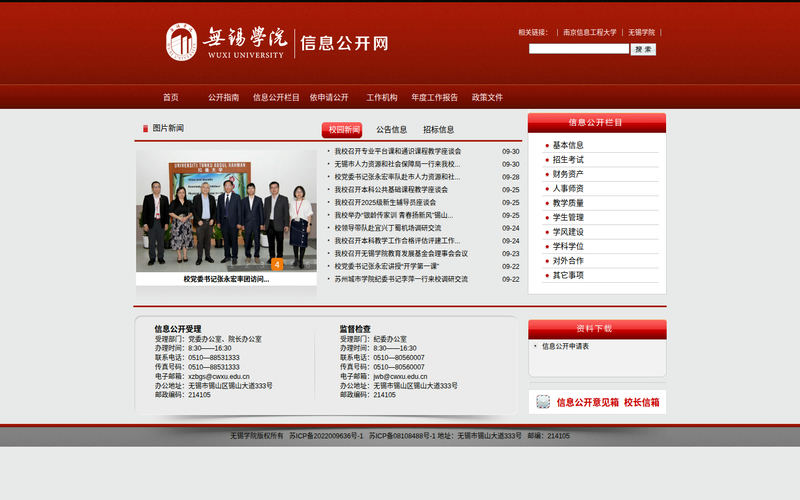
Task: Click the 图片新闻 section title
Action: tap(168, 128)
